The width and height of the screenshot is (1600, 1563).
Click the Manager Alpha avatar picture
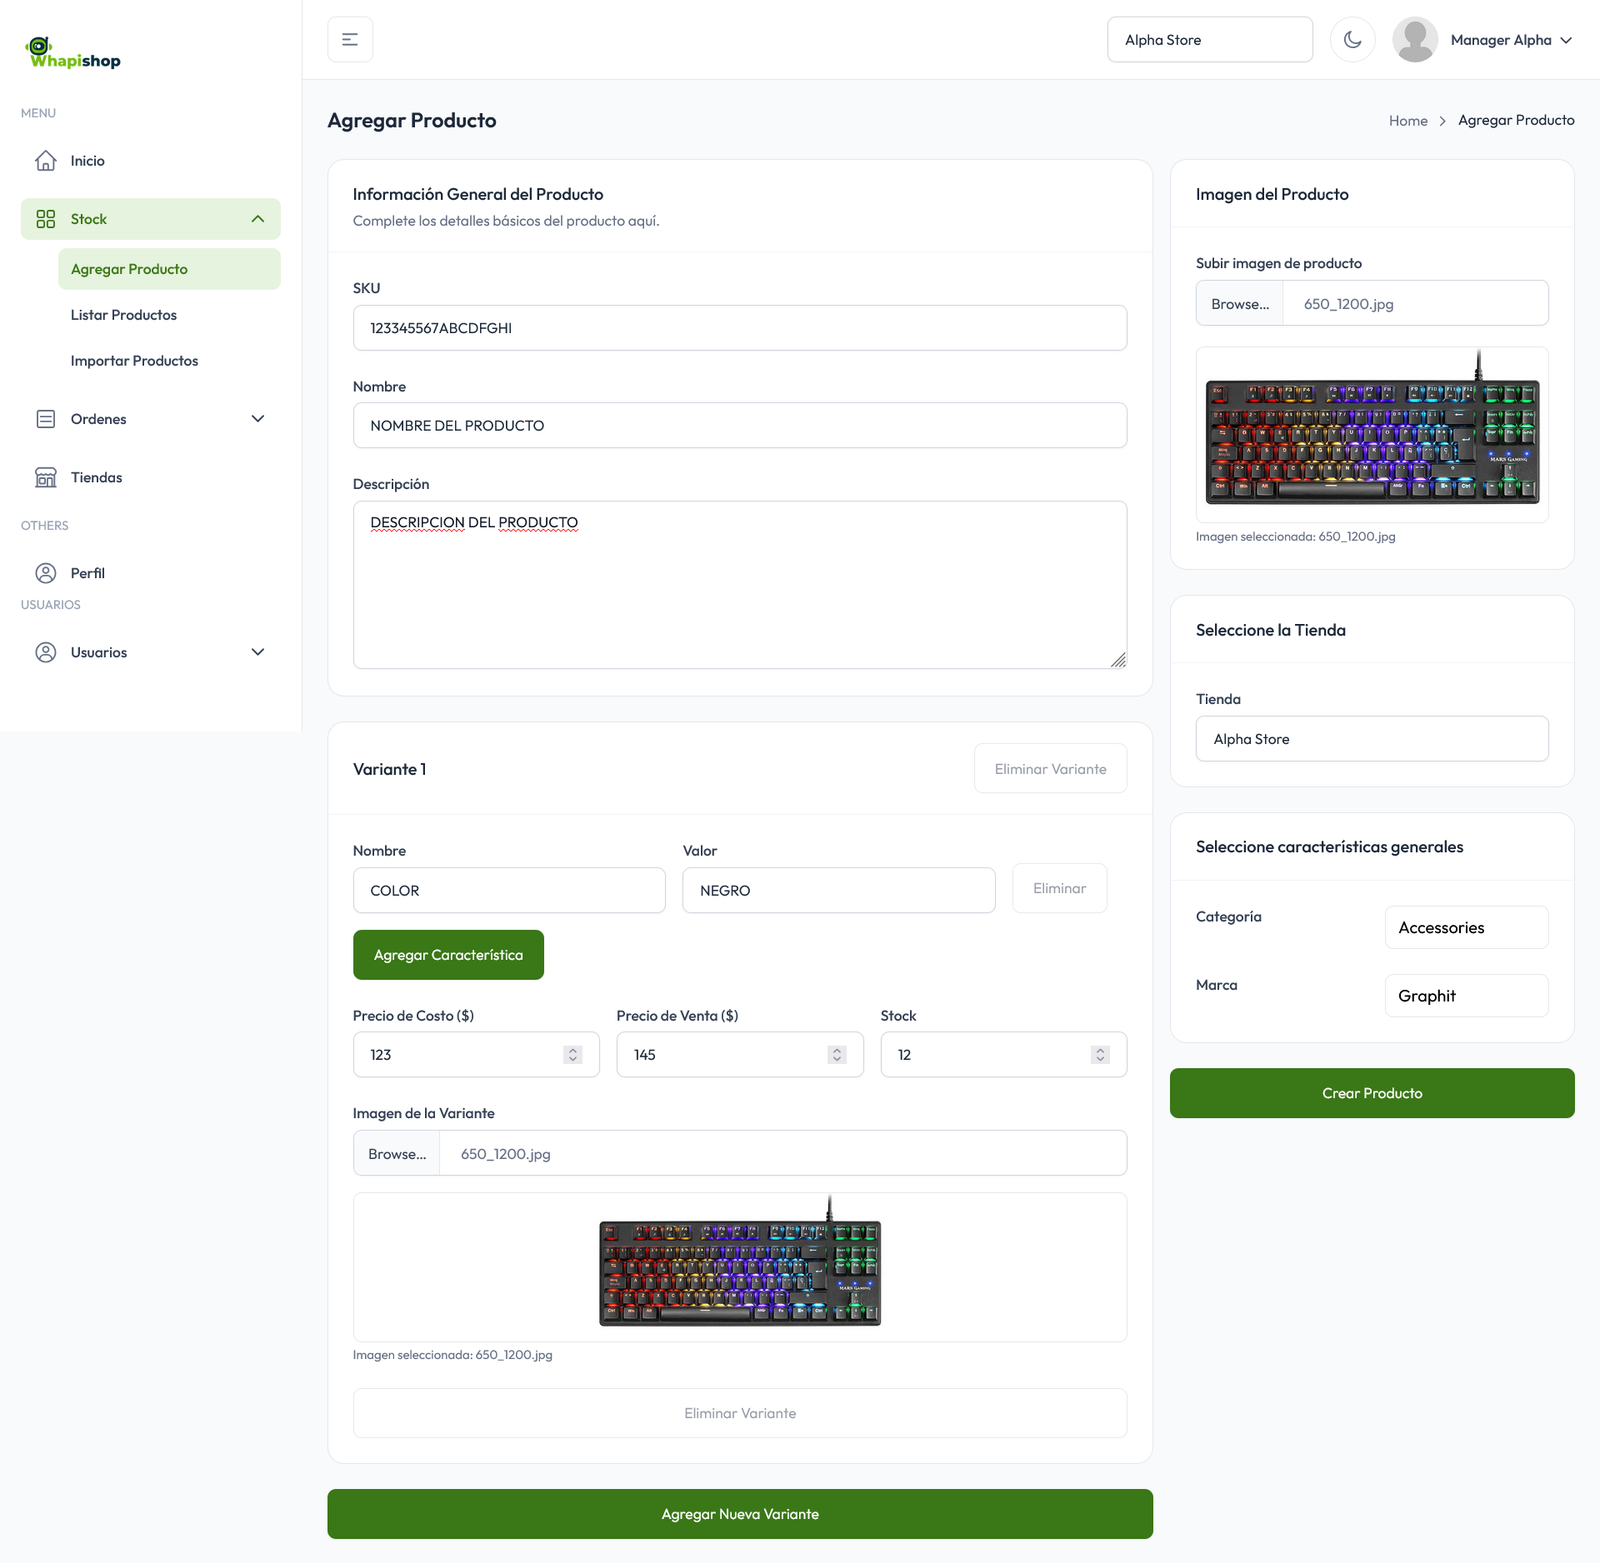pyautogui.click(x=1414, y=40)
